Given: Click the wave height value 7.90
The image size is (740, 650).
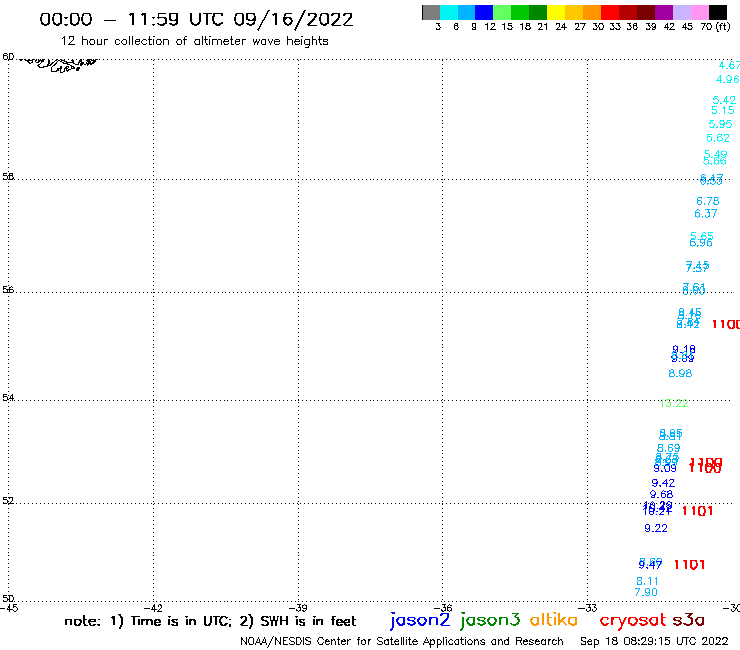Looking at the screenshot, I should (646, 592).
